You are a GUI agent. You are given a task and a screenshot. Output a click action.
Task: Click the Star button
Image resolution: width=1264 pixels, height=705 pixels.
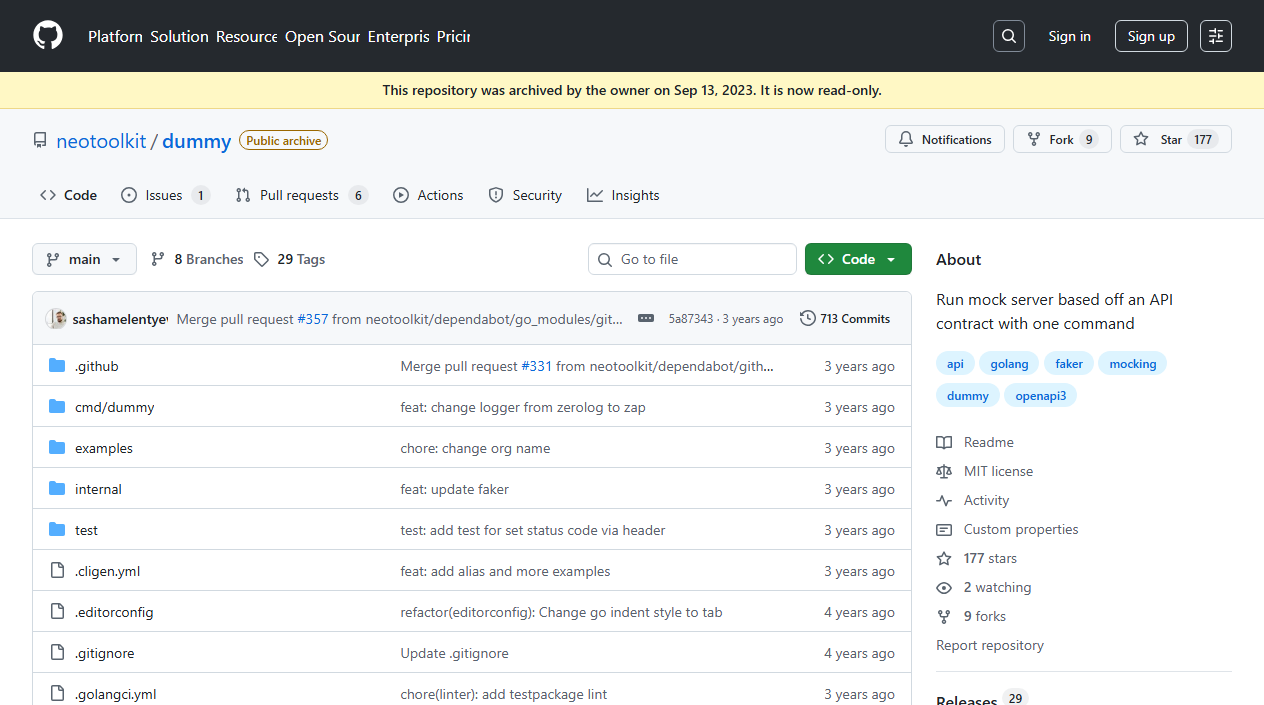coord(1176,140)
